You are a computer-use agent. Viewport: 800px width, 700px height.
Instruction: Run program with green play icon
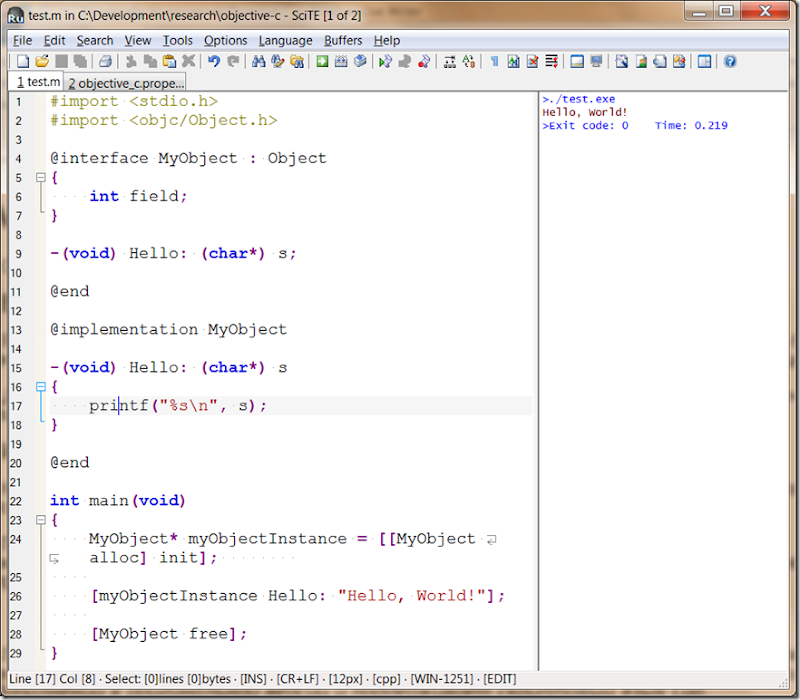385,62
